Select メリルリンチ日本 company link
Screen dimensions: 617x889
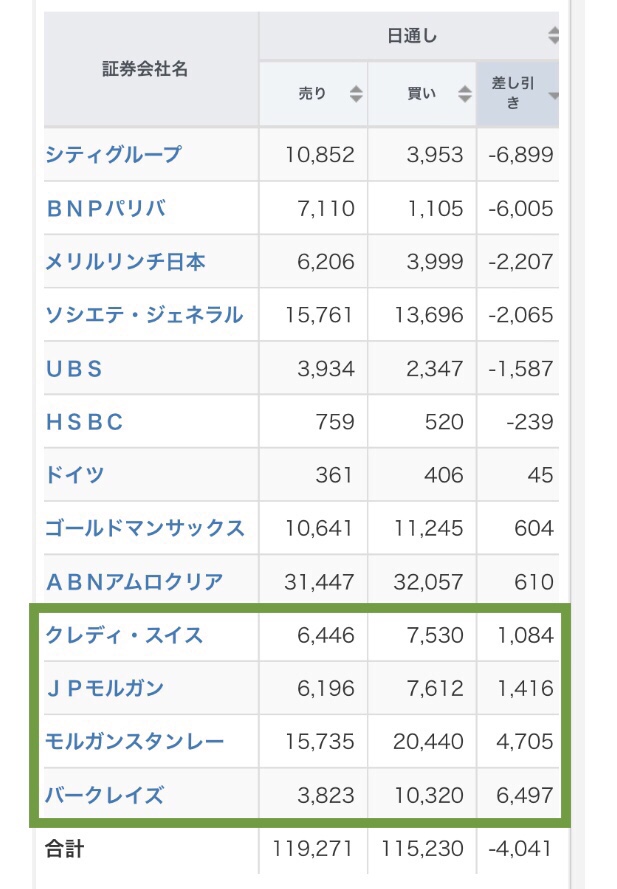pos(125,261)
